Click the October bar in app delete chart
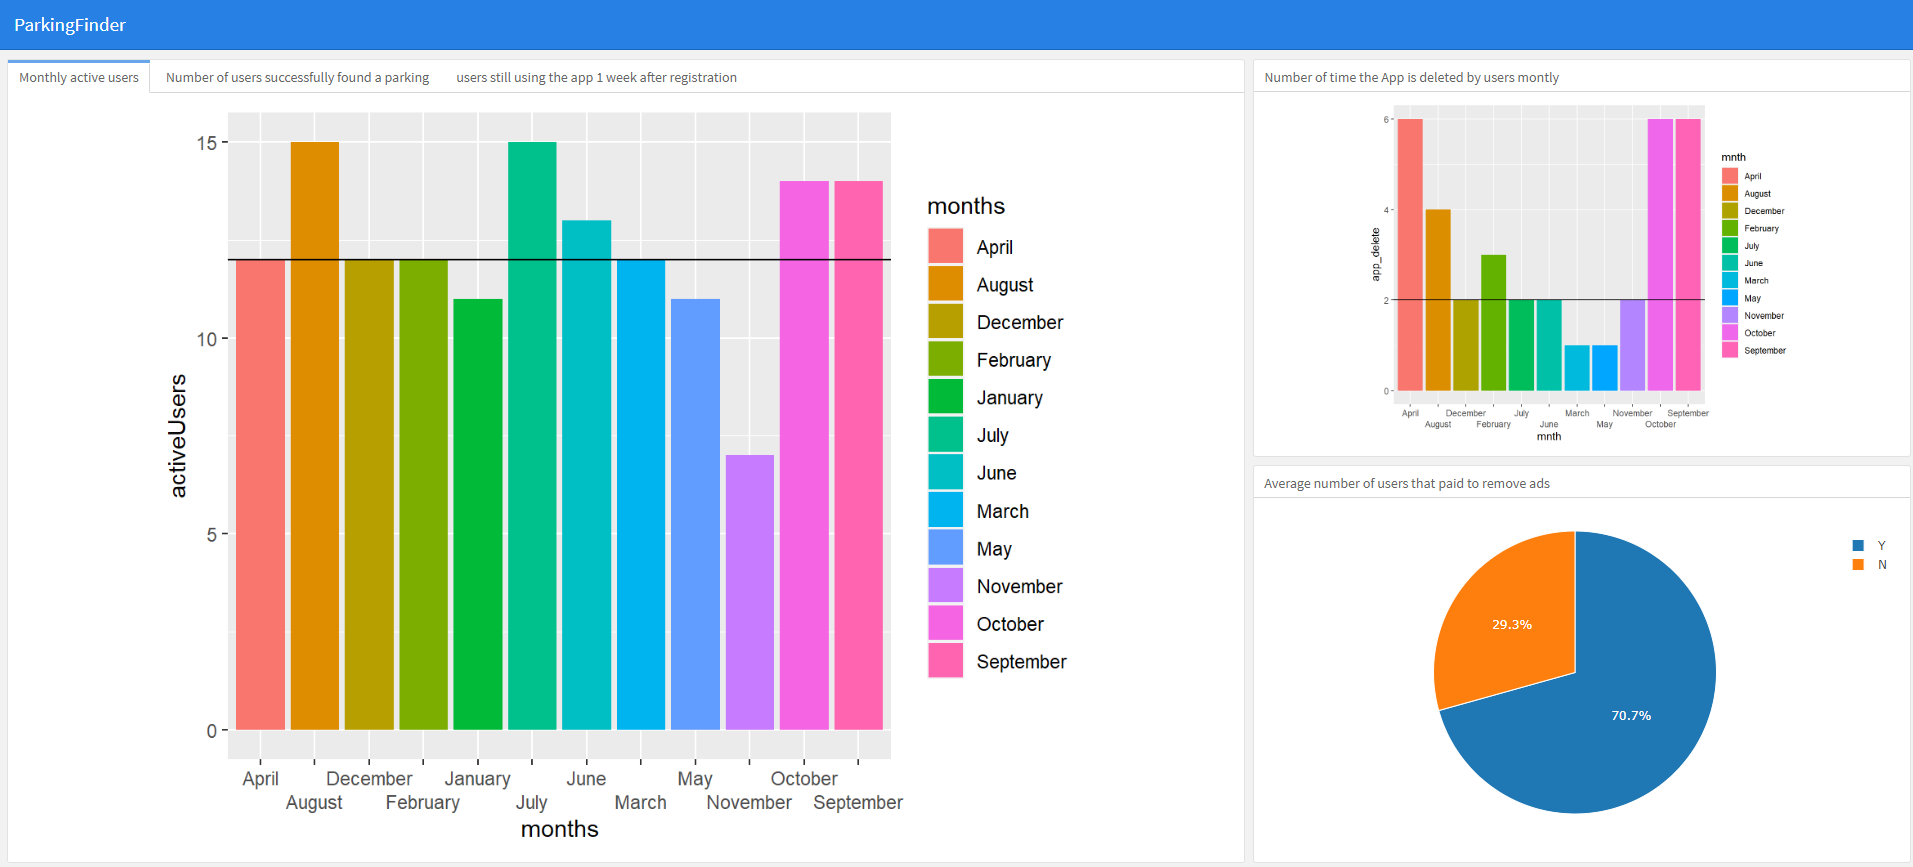Viewport: 1913px width, 867px height. [x=1660, y=255]
